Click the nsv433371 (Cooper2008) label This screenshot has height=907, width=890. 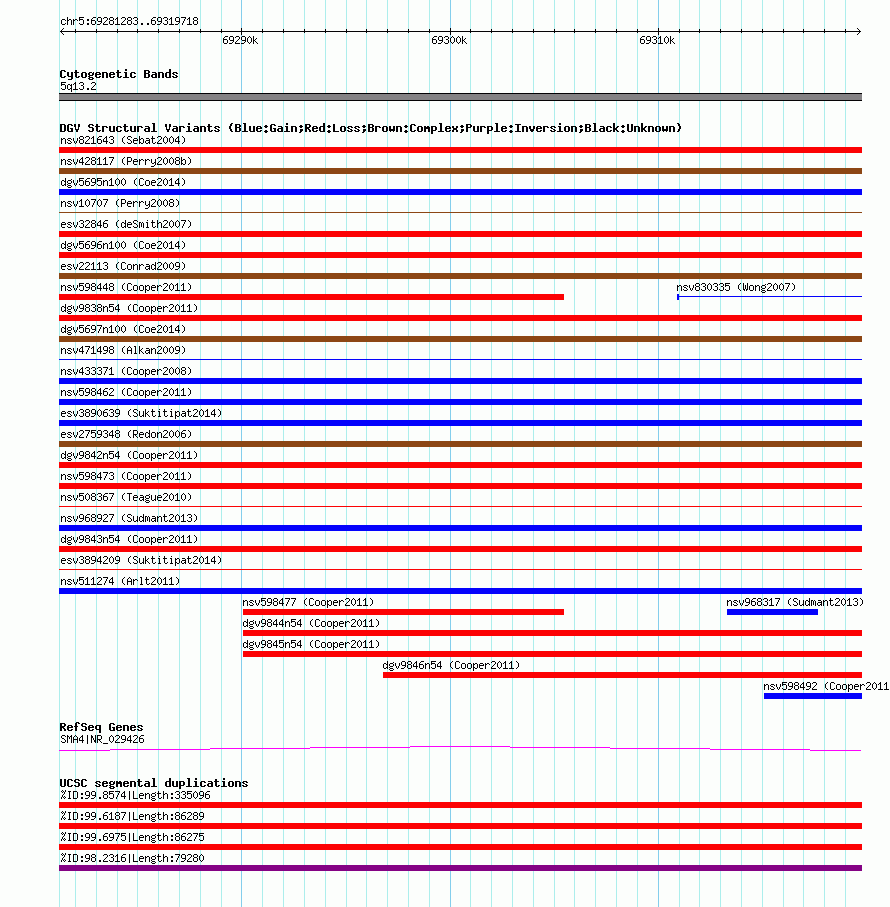pyautogui.click(x=126, y=371)
